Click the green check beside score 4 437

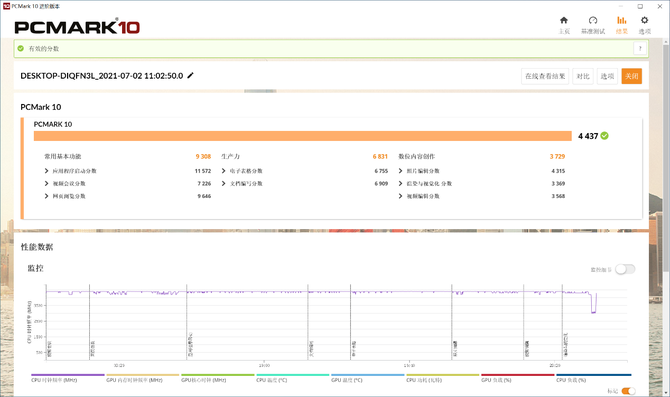(605, 136)
